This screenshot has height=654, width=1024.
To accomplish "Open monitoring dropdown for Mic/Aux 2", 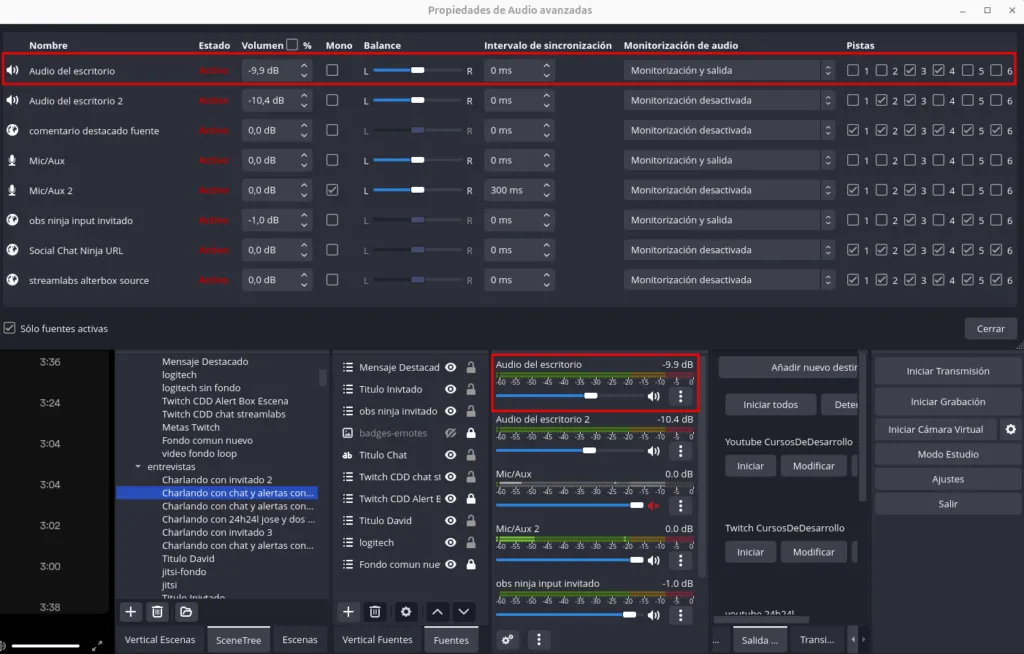I will 729,190.
